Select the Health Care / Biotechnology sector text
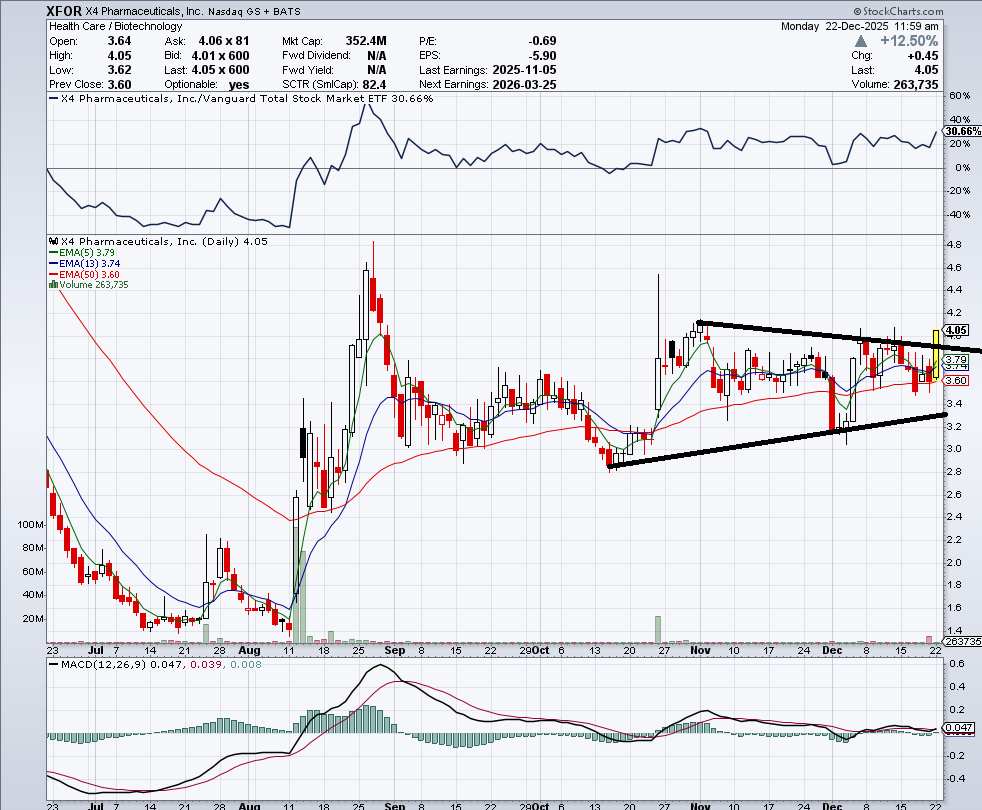 tap(116, 26)
